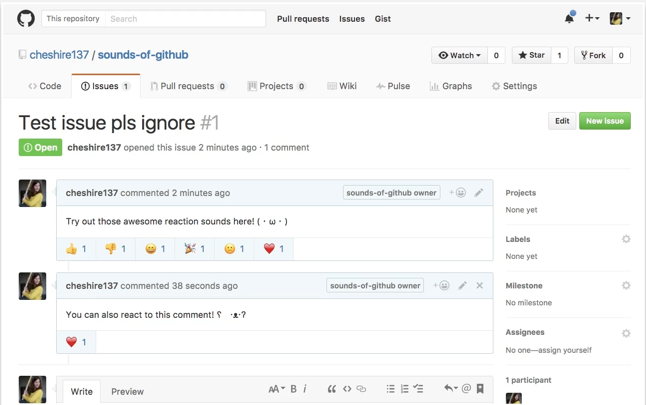Expand the Watch dropdown

pyautogui.click(x=459, y=55)
